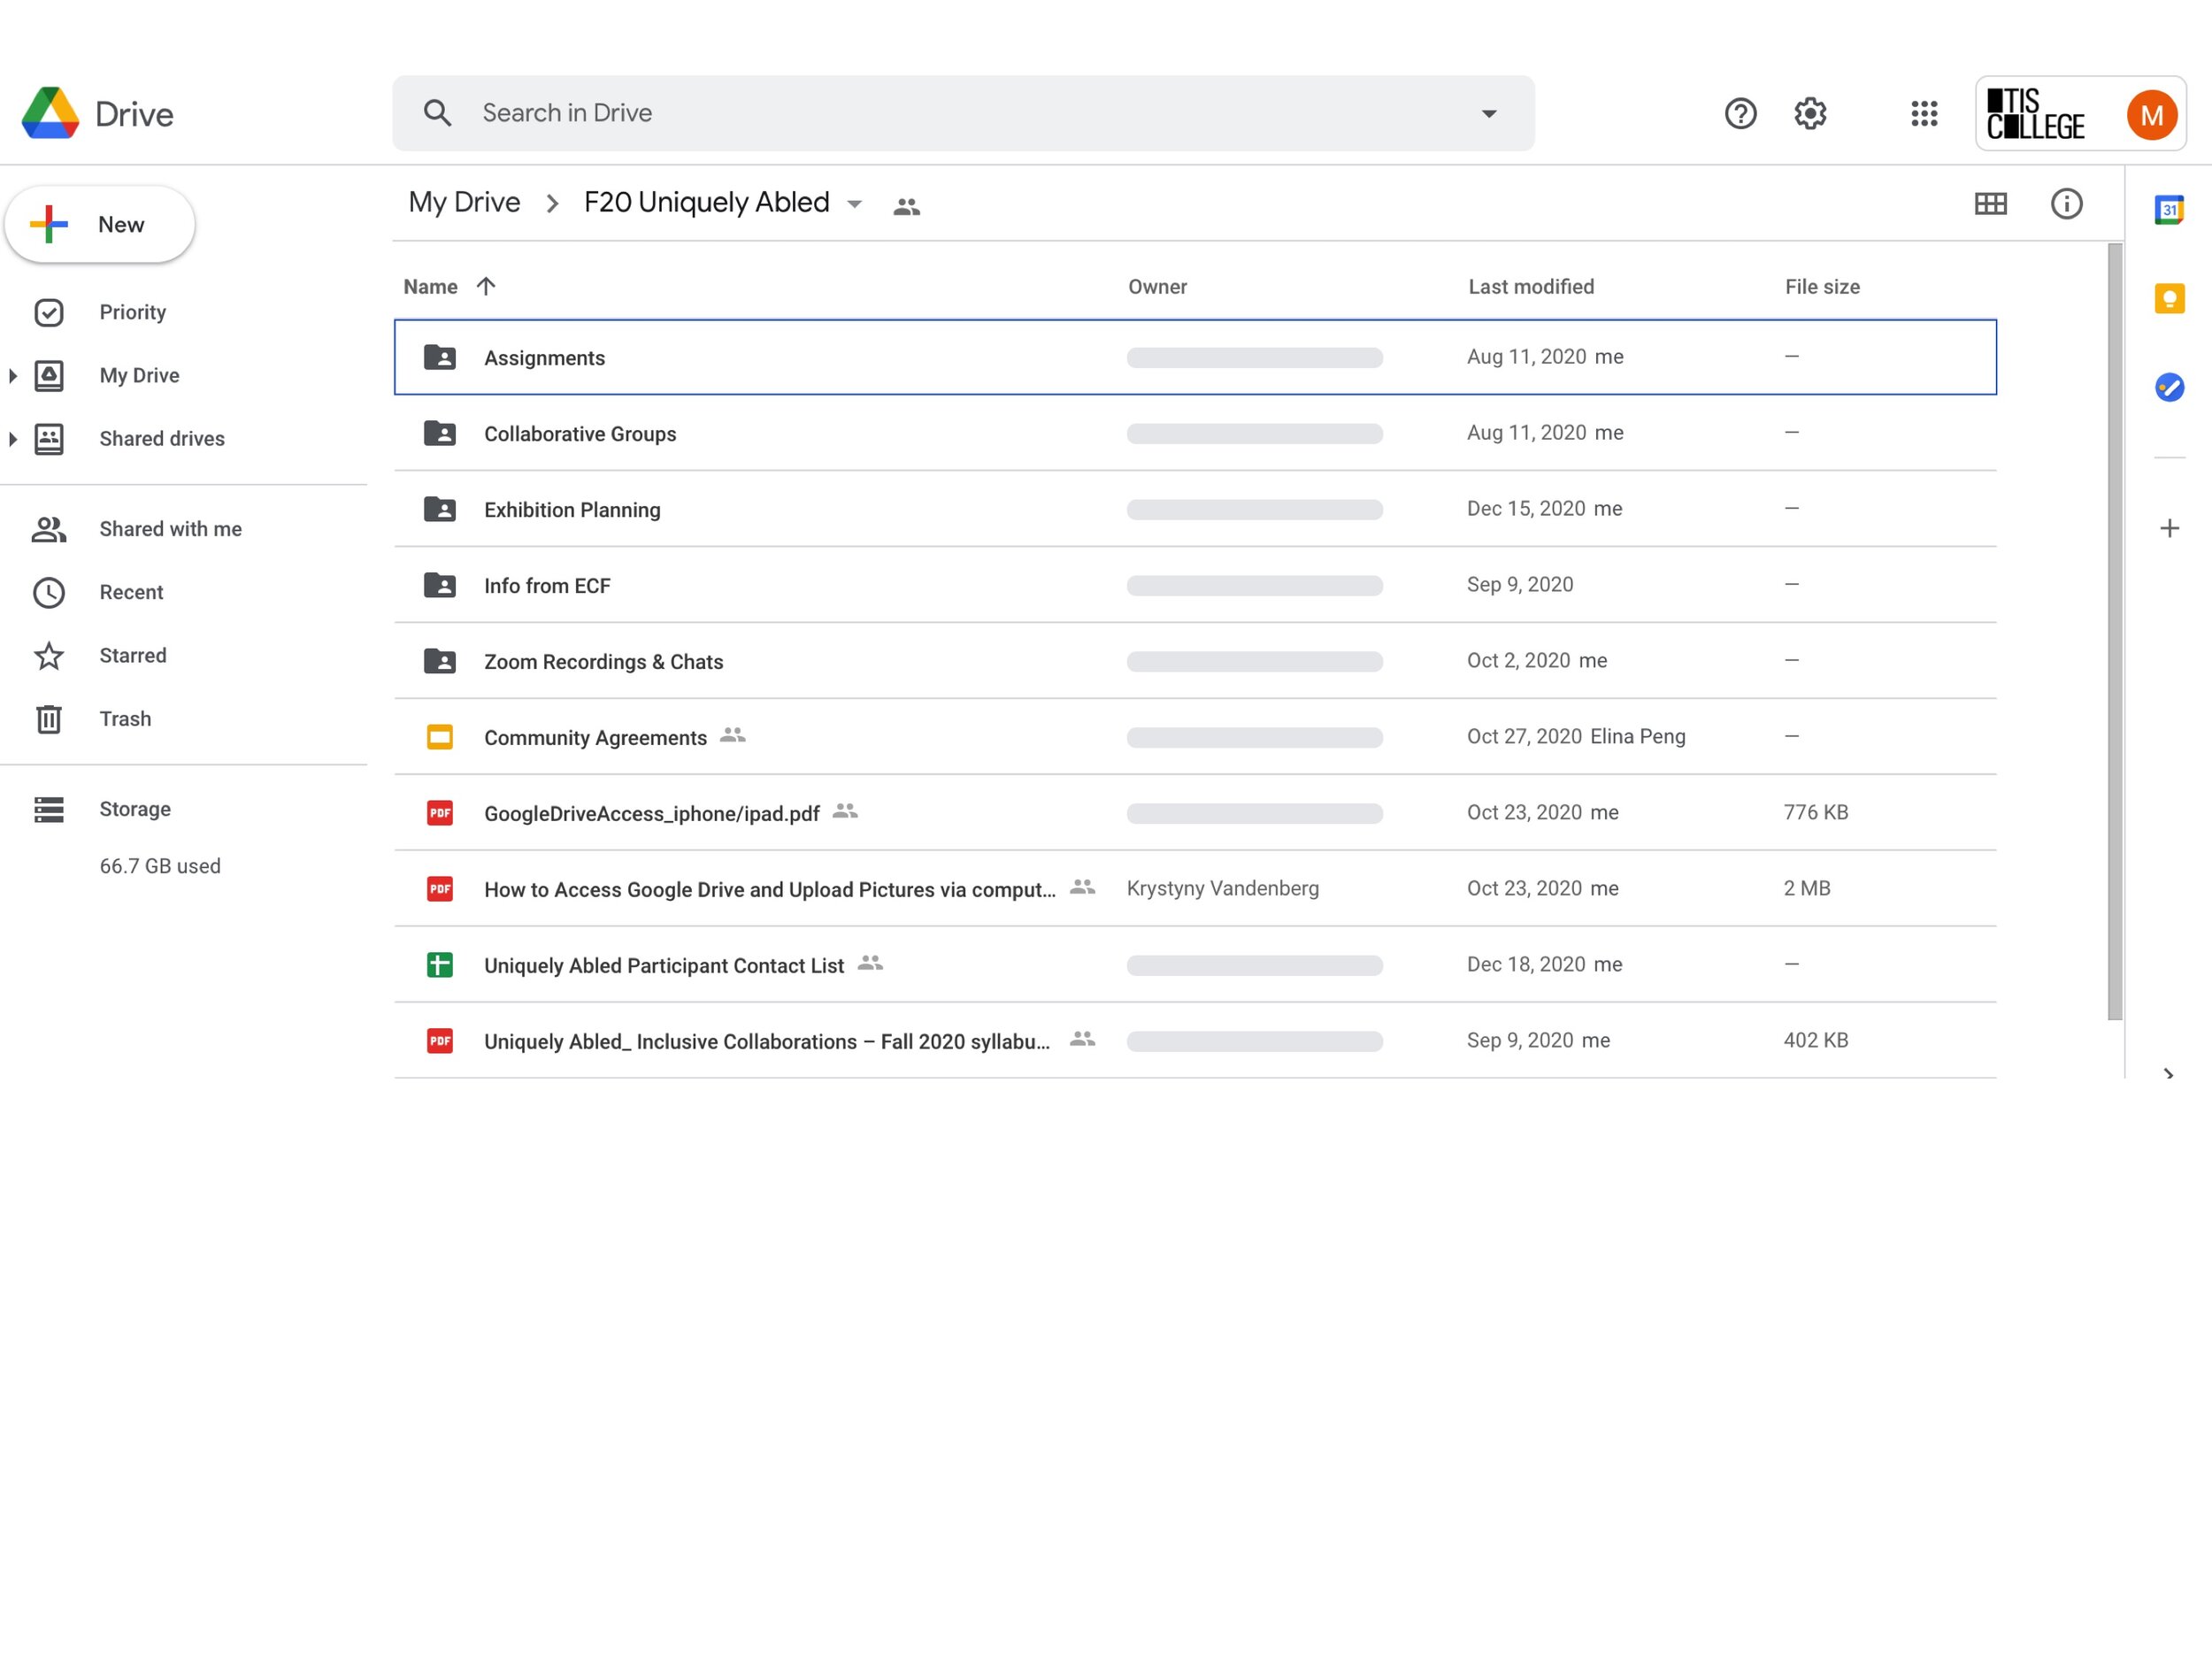2212x1659 pixels.
Task: Open Google Tasks side panel icon
Action: click(2168, 386)
